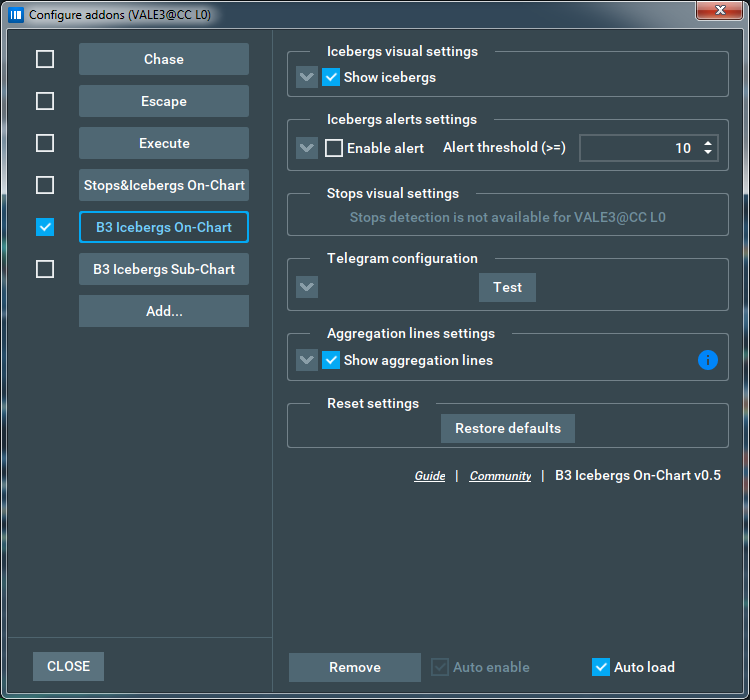Increase the alert threshold with the up arrow
Screen dimensions: 750x700
709,143
